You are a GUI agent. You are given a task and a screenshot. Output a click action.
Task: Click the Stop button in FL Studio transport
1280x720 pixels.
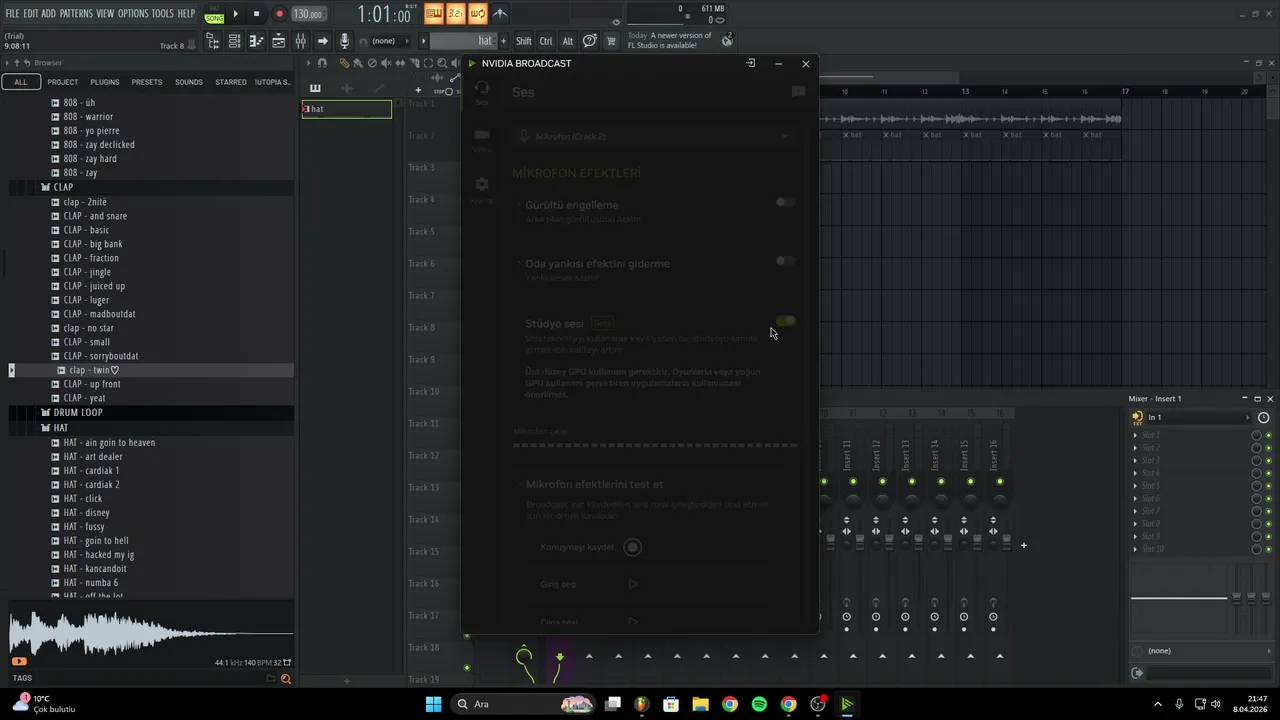click(256, 14)
